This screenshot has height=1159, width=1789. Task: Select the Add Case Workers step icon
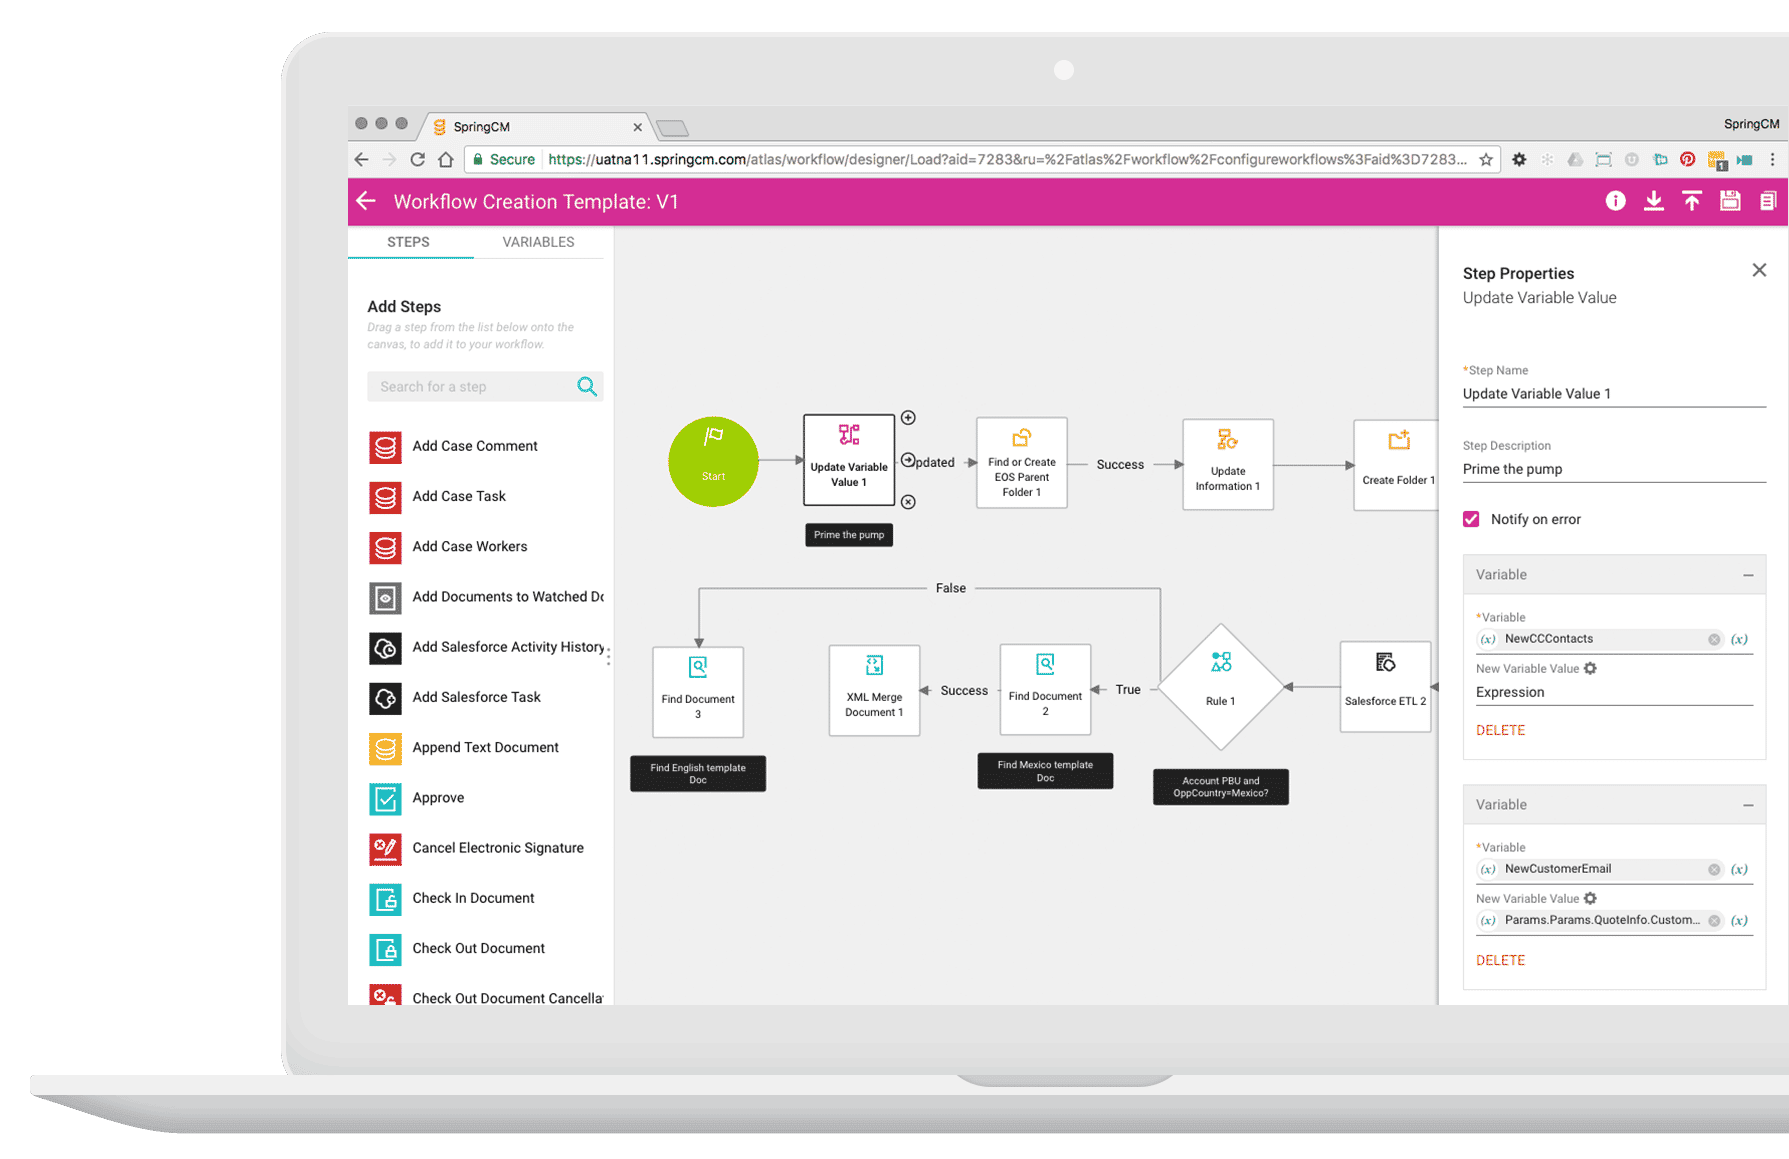click(x=385, y=547)
